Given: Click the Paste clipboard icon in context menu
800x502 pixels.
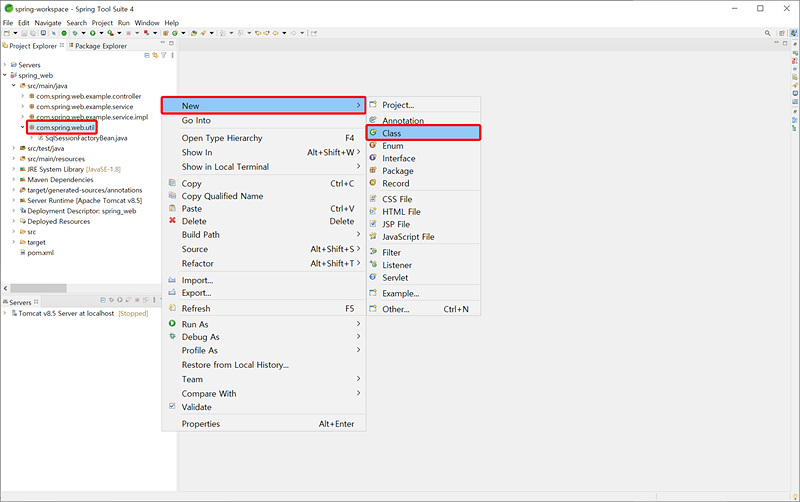Looking at the screenshot, I should tap(172, 208).
